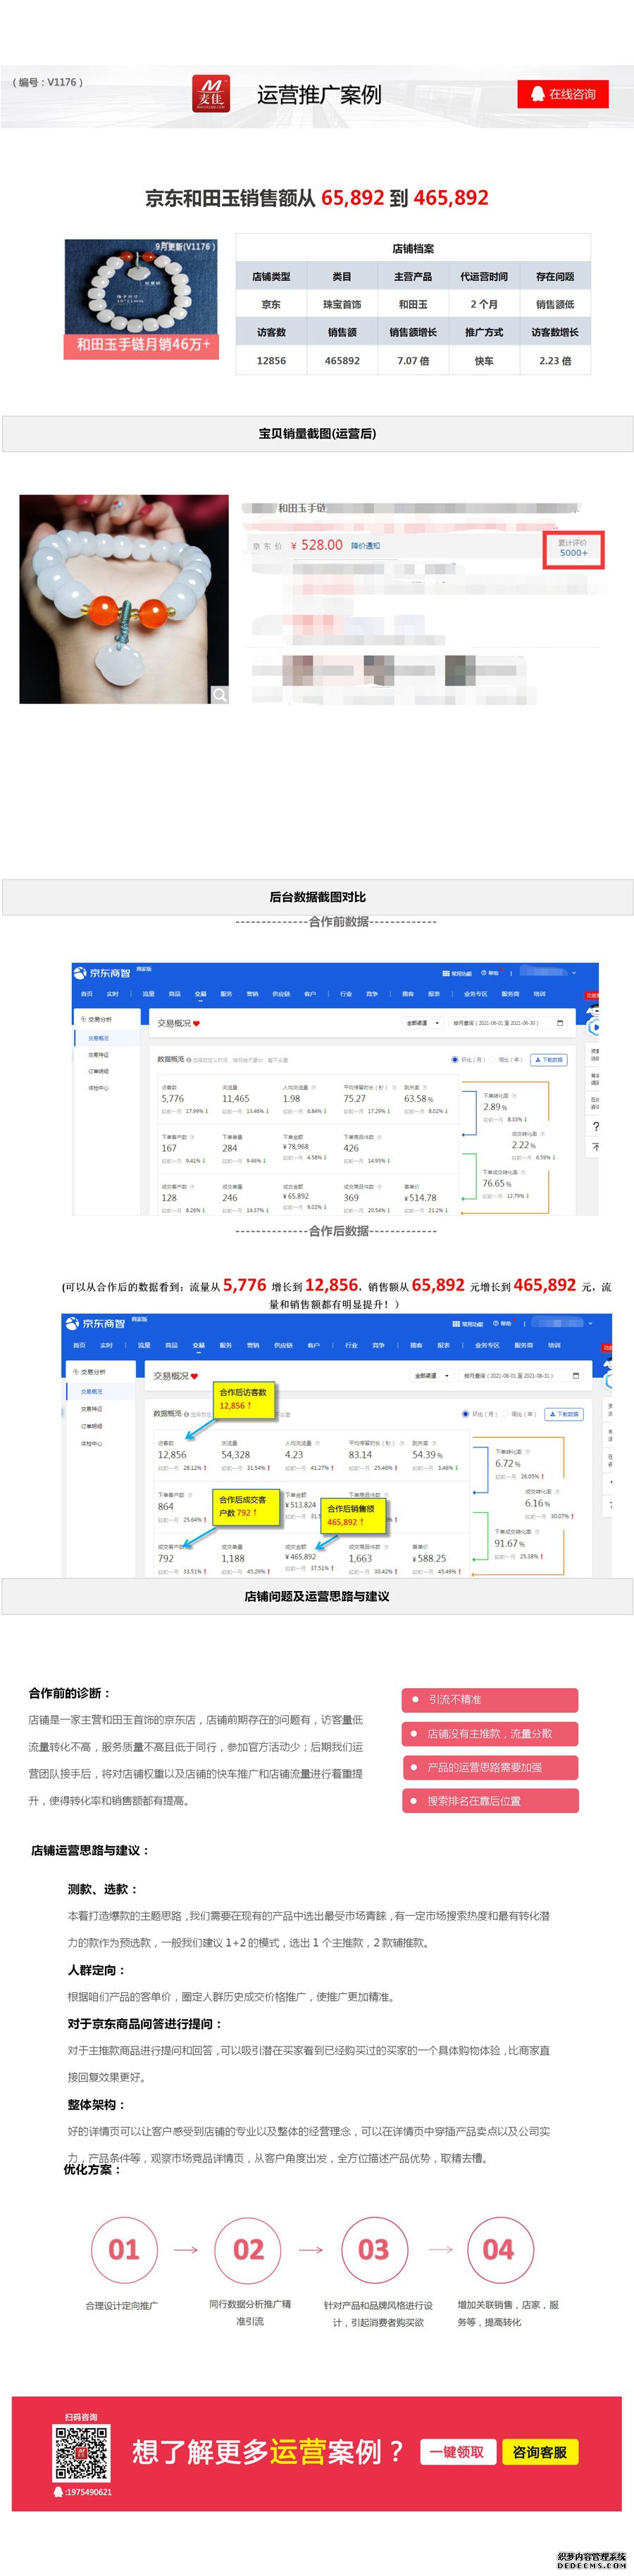This screenshot has width=634, height=2576.
Task: Open the 交易 tab in the 合作前 screenshot nav
Action: pos(200,994)
